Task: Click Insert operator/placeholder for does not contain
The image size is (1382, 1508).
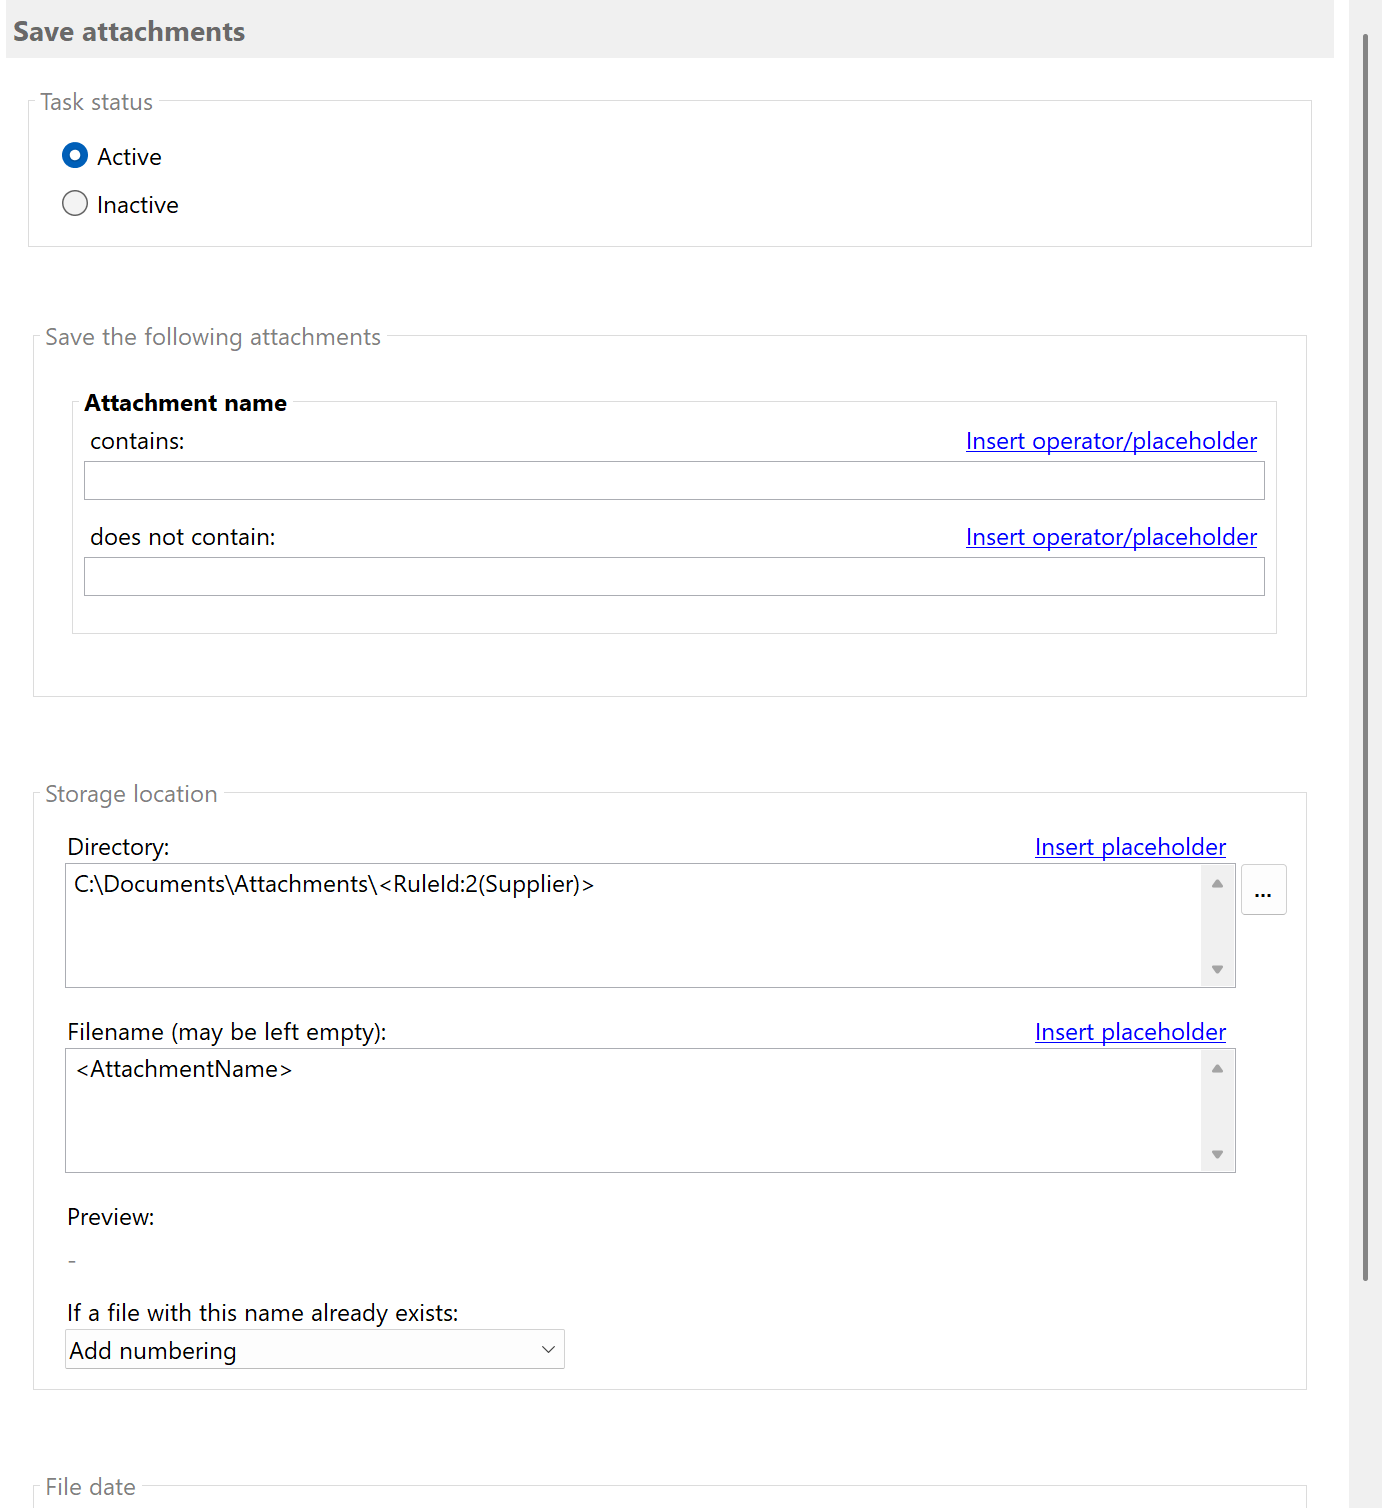Action: (1110, 537)
